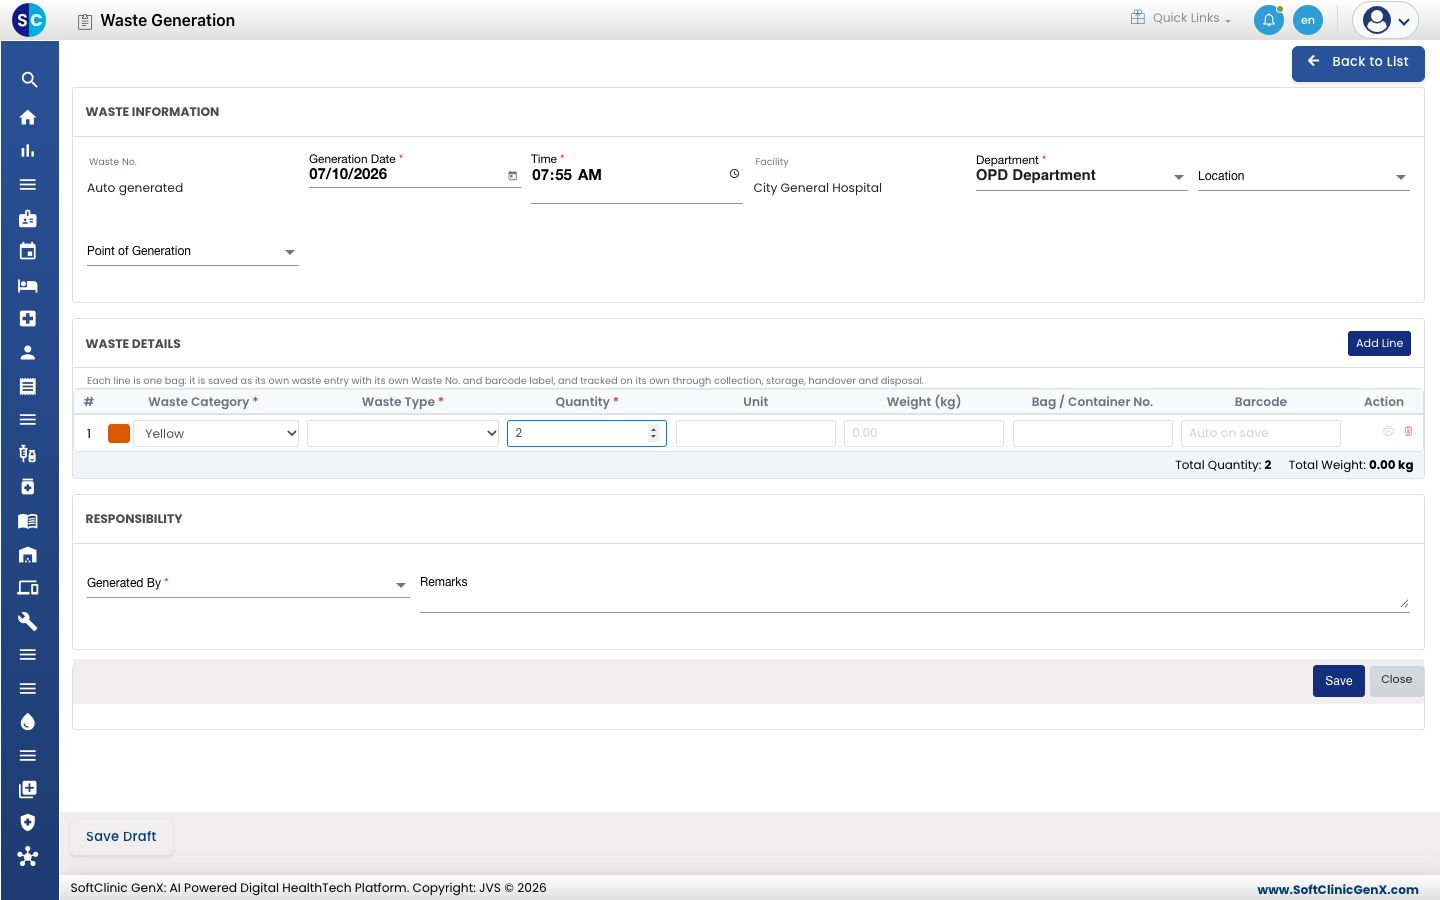
Task: Go to Home via the sidebar house icon
Action: tap(28, 117)
